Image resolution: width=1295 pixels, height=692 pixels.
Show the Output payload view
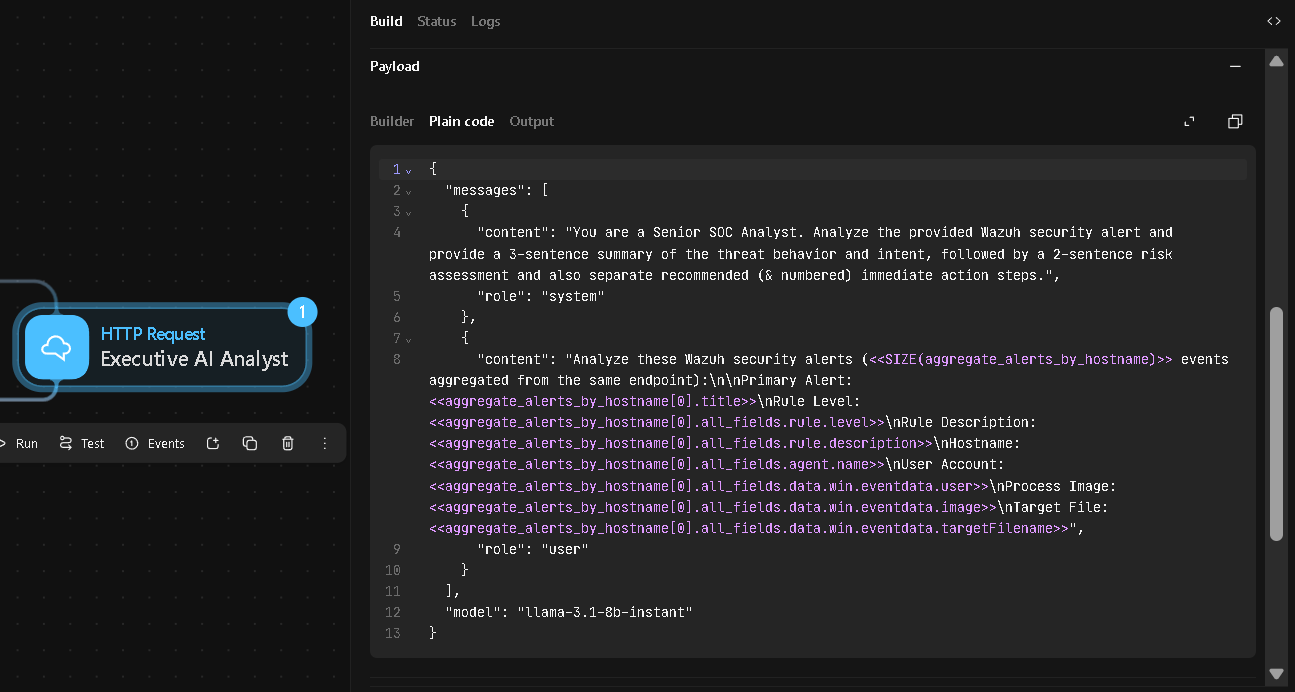(531, 121)
